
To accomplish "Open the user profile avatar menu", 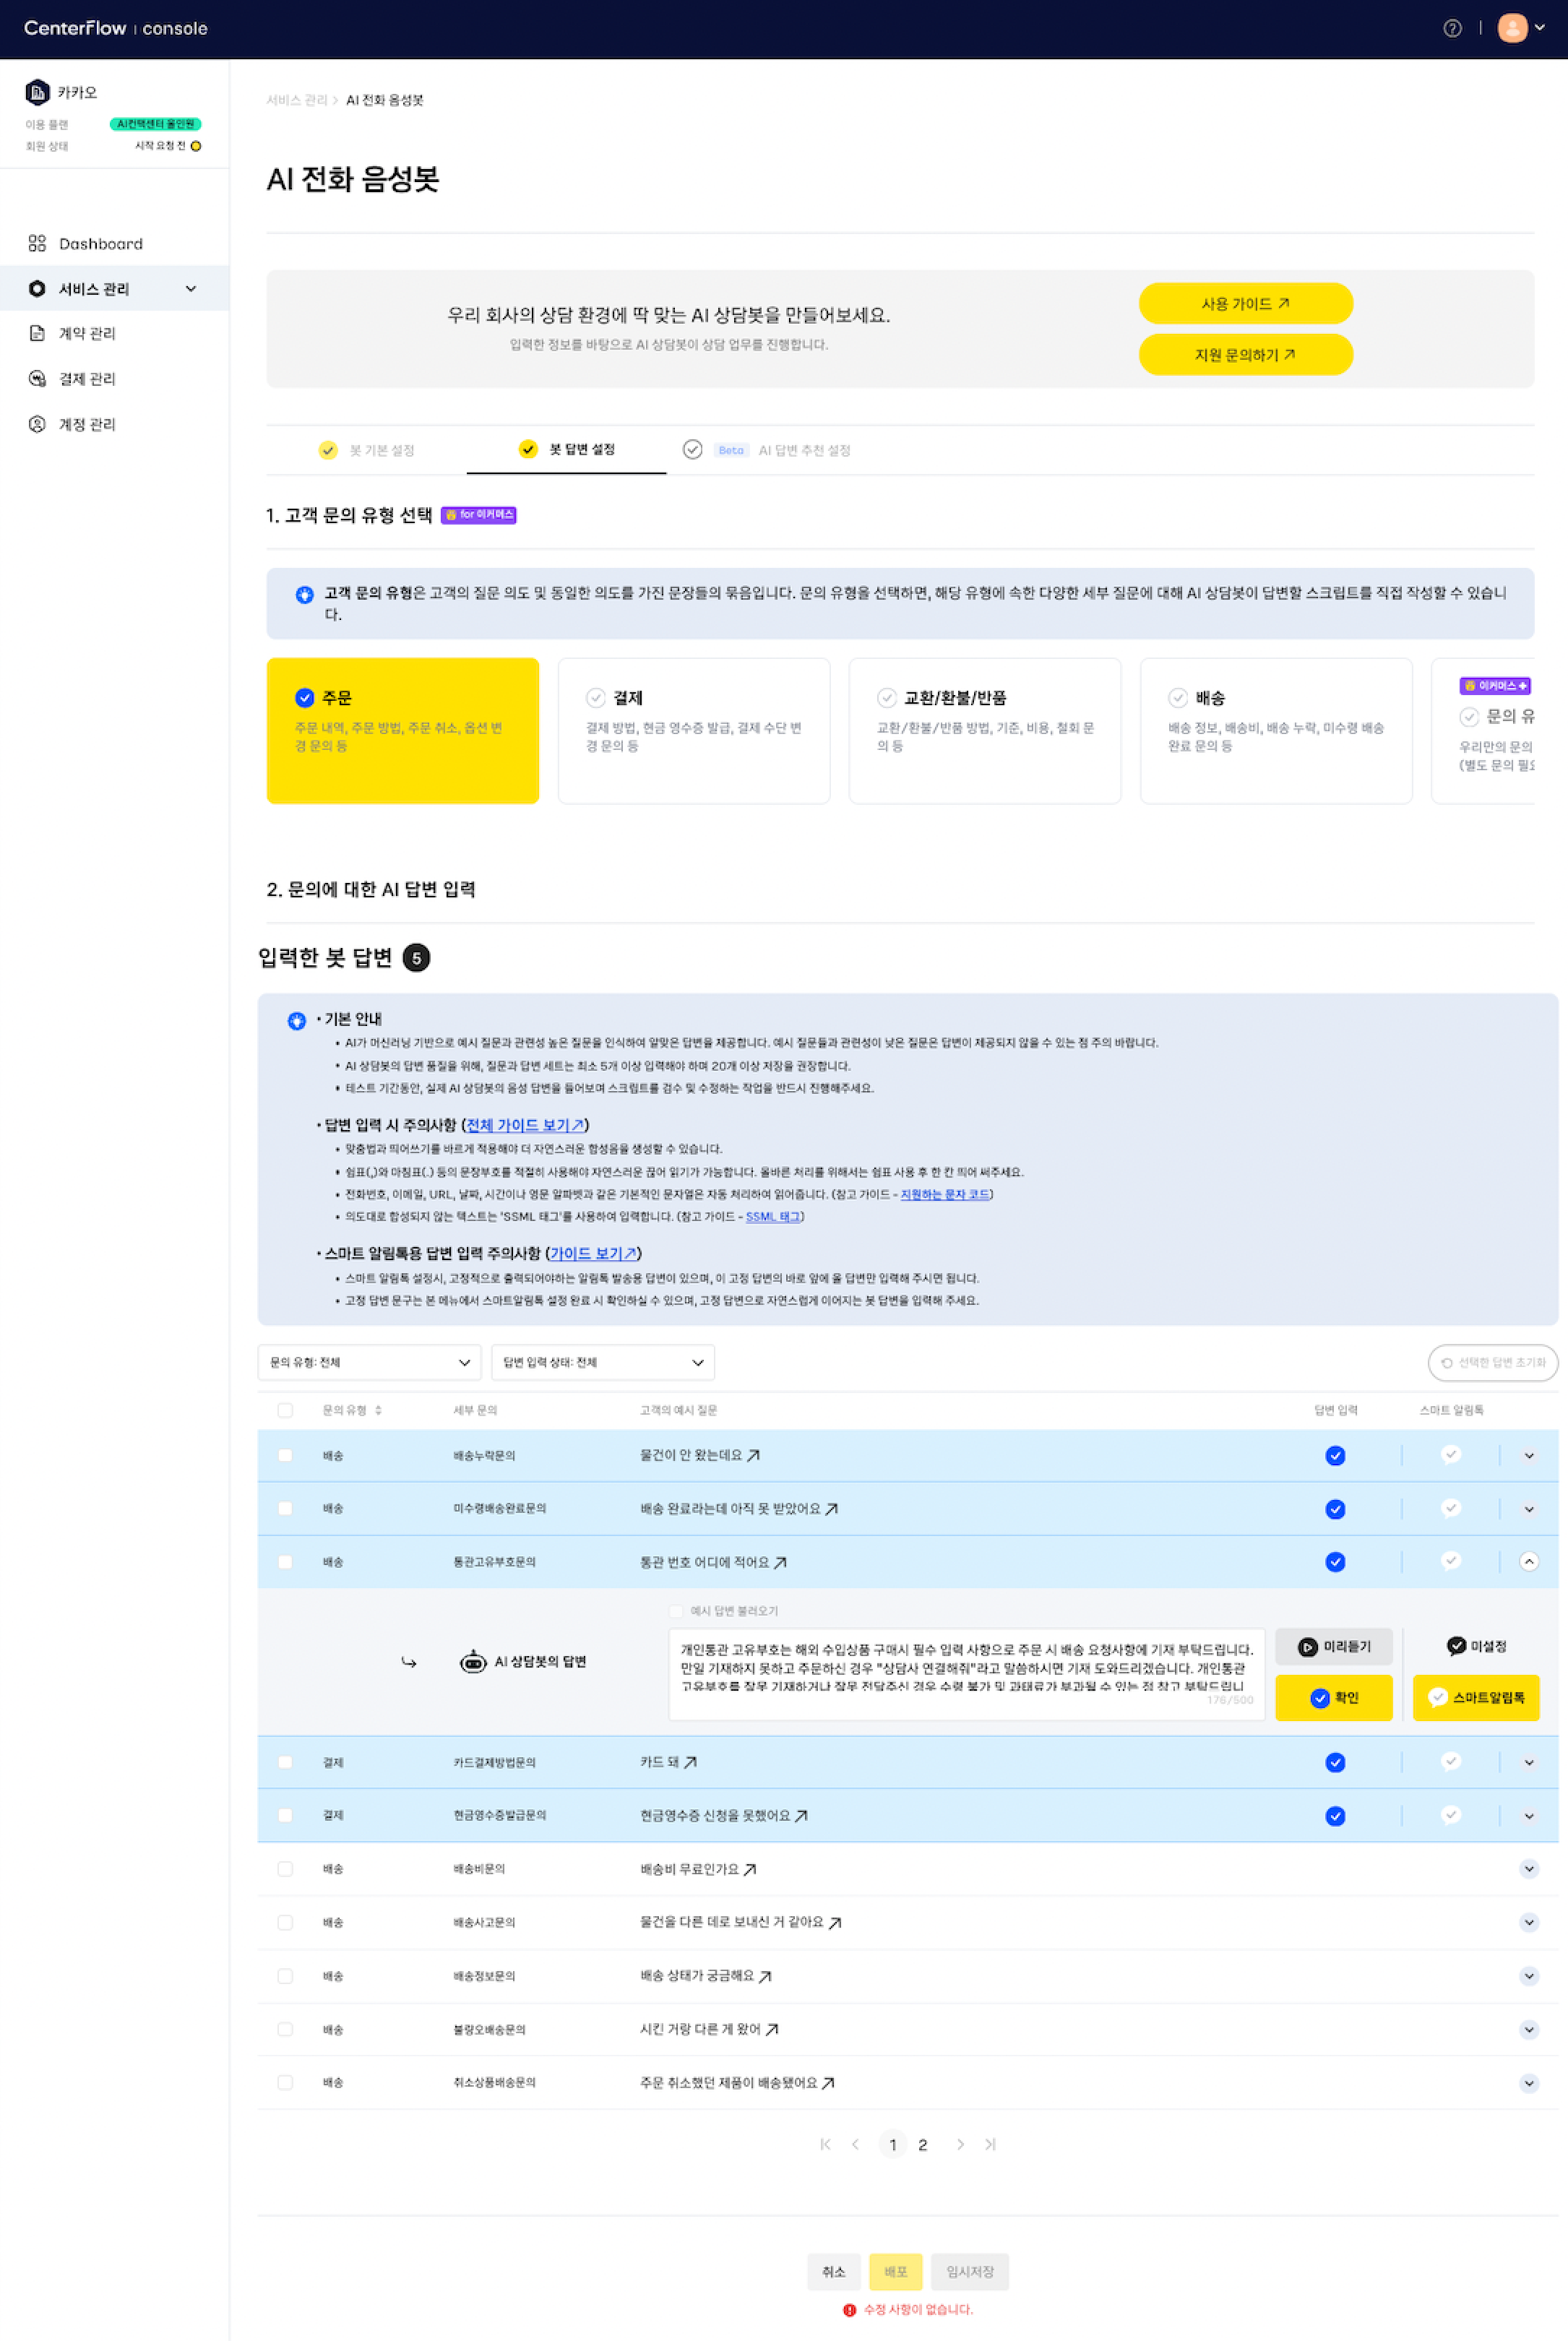I will click(1514, 28).
